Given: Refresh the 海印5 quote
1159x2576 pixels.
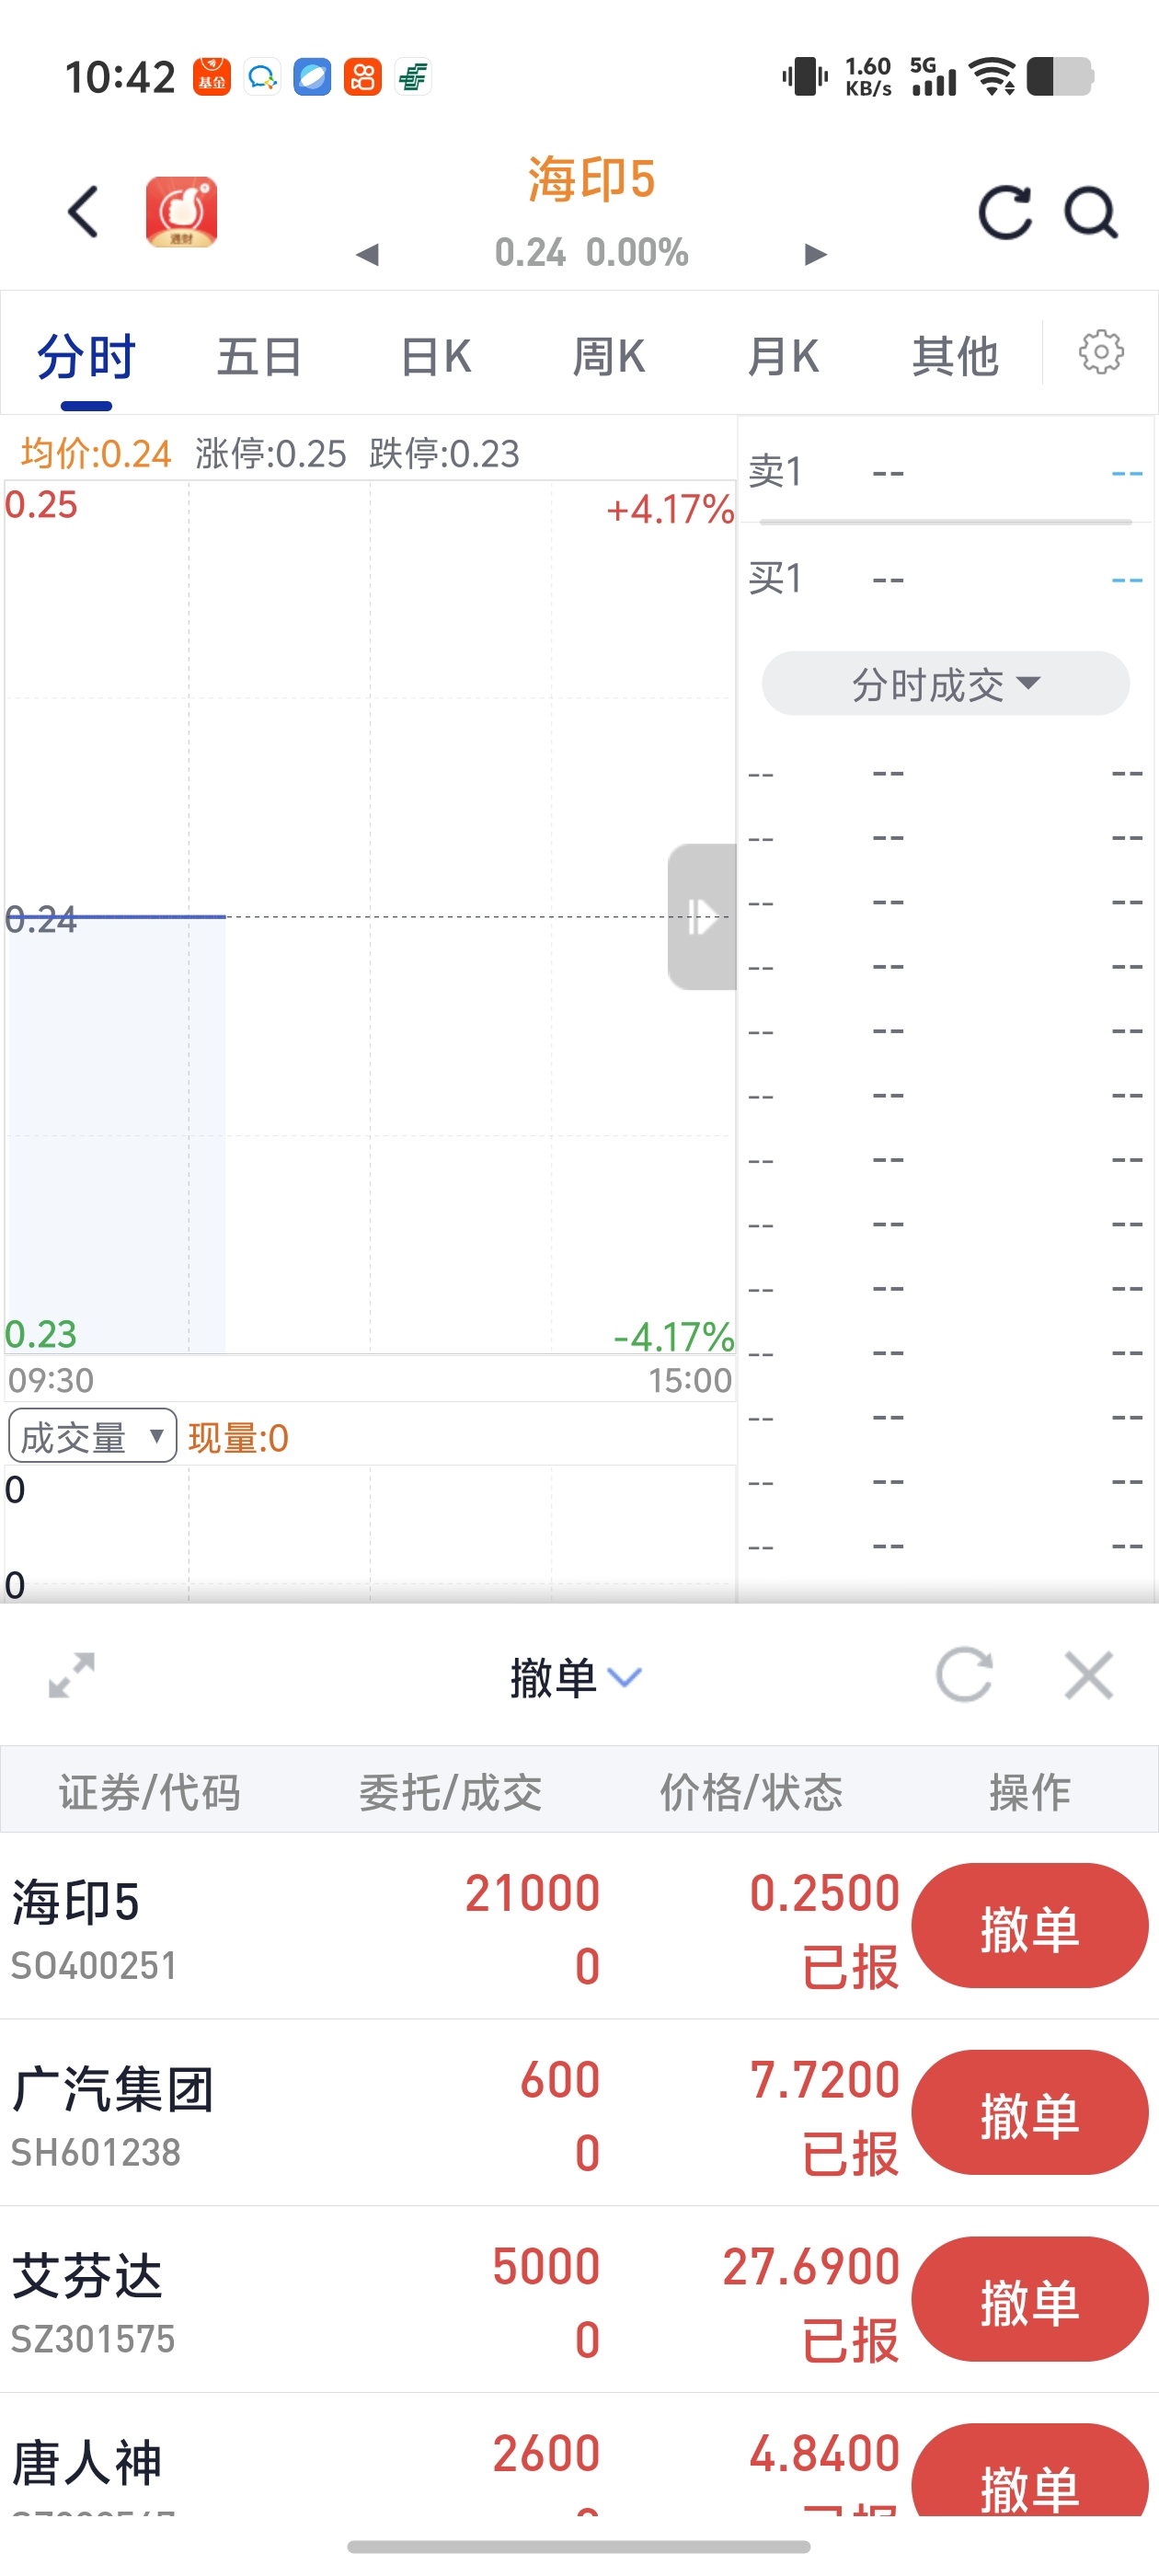Looking at the screenshot, I should click(1004, 212).
